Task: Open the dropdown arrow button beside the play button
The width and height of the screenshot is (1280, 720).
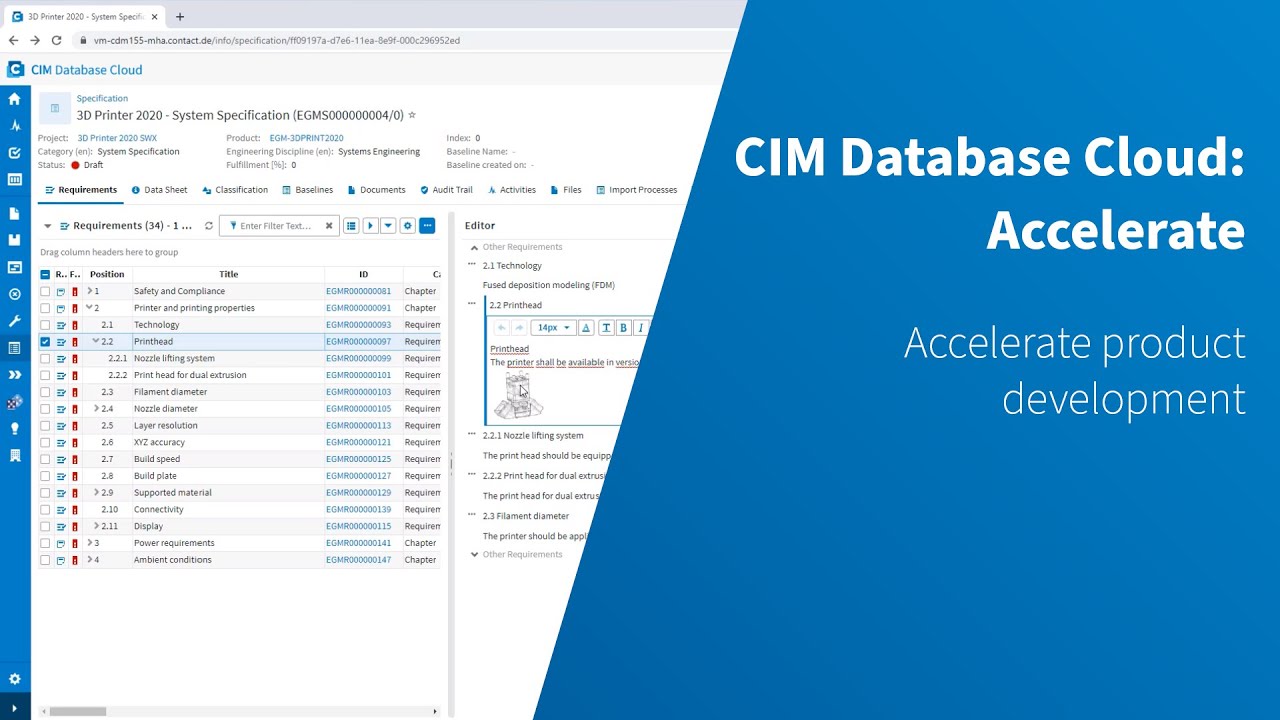Action: point(388,226)
